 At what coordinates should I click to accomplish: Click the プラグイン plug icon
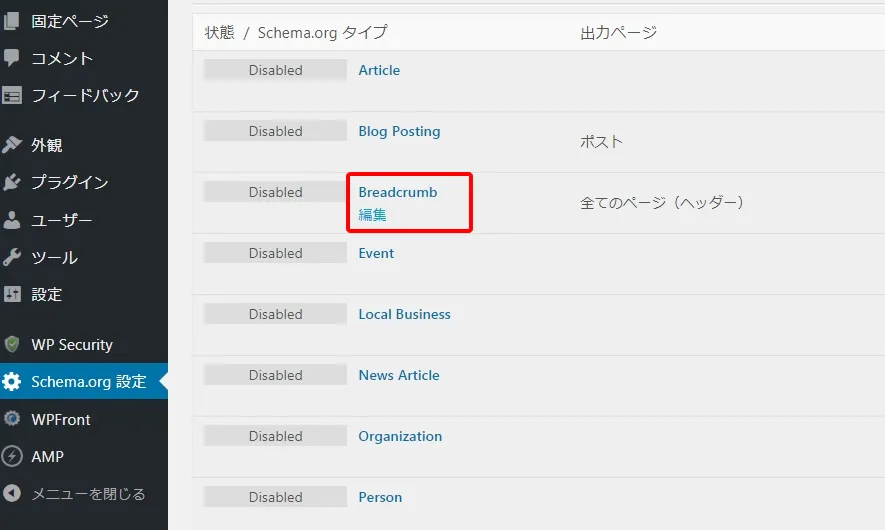pyautogui.click(x=11, y=182)
